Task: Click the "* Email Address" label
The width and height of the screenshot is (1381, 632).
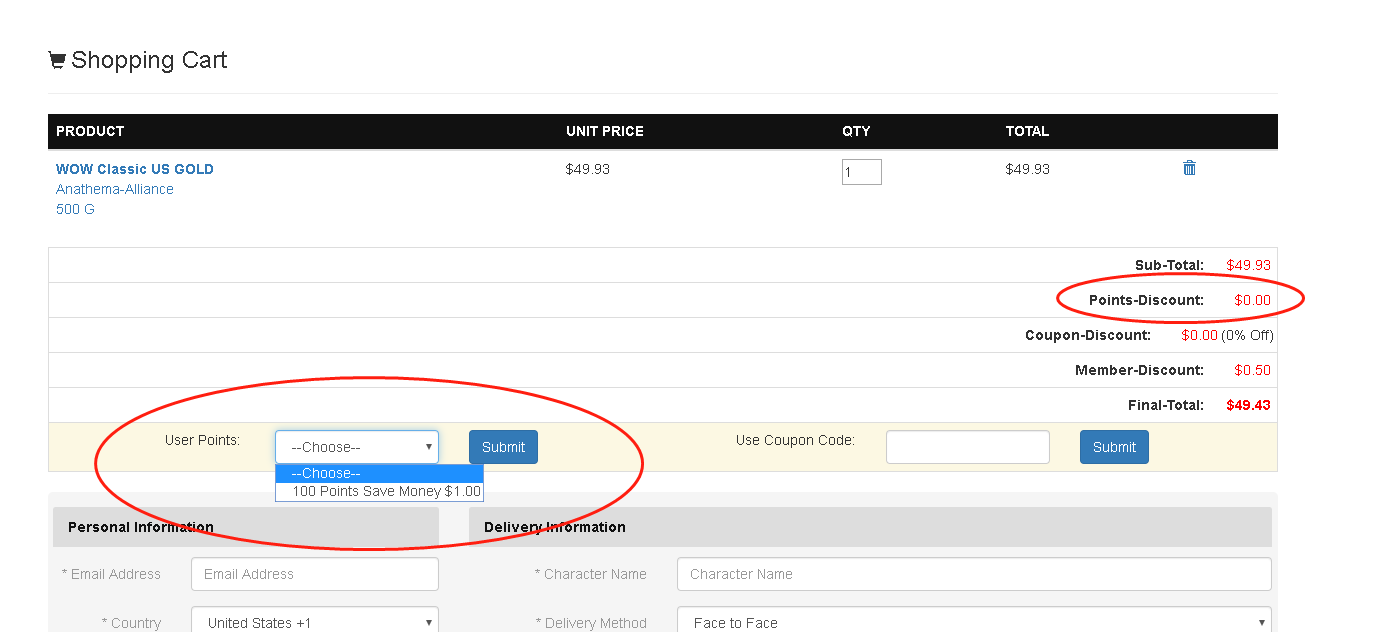Action: [x=111, y=574]
